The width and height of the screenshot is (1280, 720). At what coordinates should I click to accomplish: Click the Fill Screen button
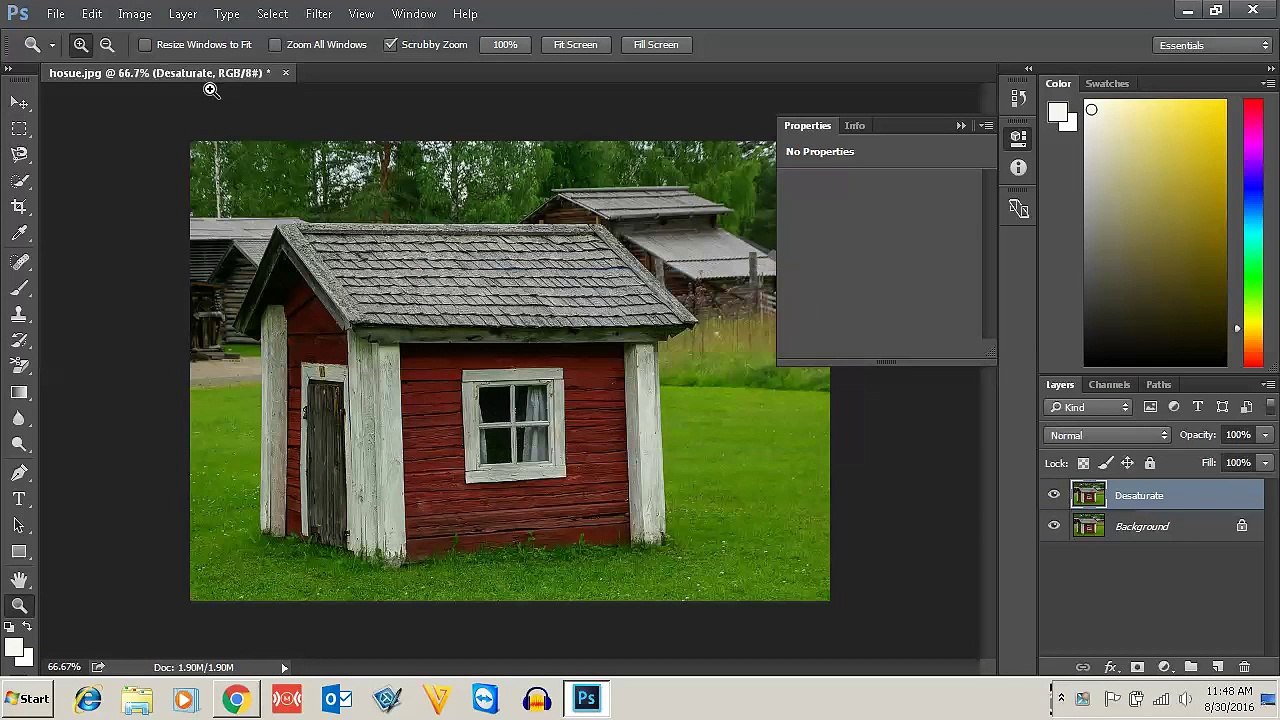coord(656,45)
